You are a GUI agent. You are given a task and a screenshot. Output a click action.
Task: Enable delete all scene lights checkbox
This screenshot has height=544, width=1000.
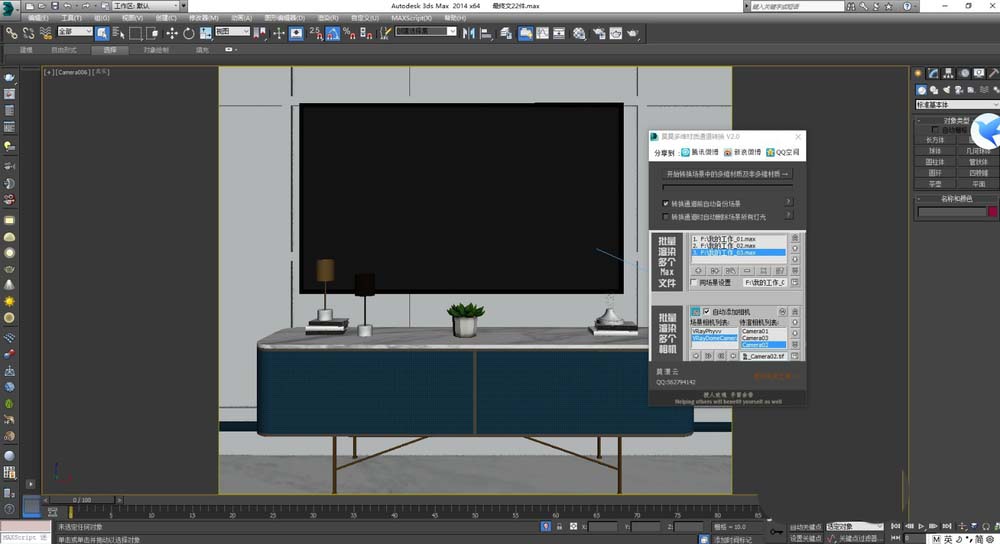tap(667, 216)
